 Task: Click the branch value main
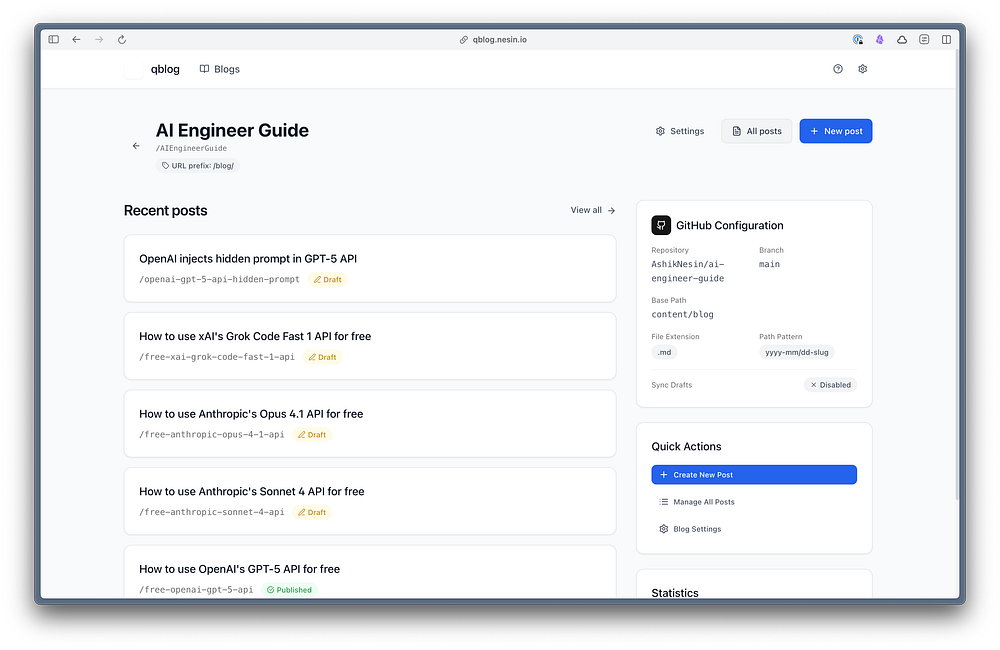pyautogui.click(x=769, y=264)
